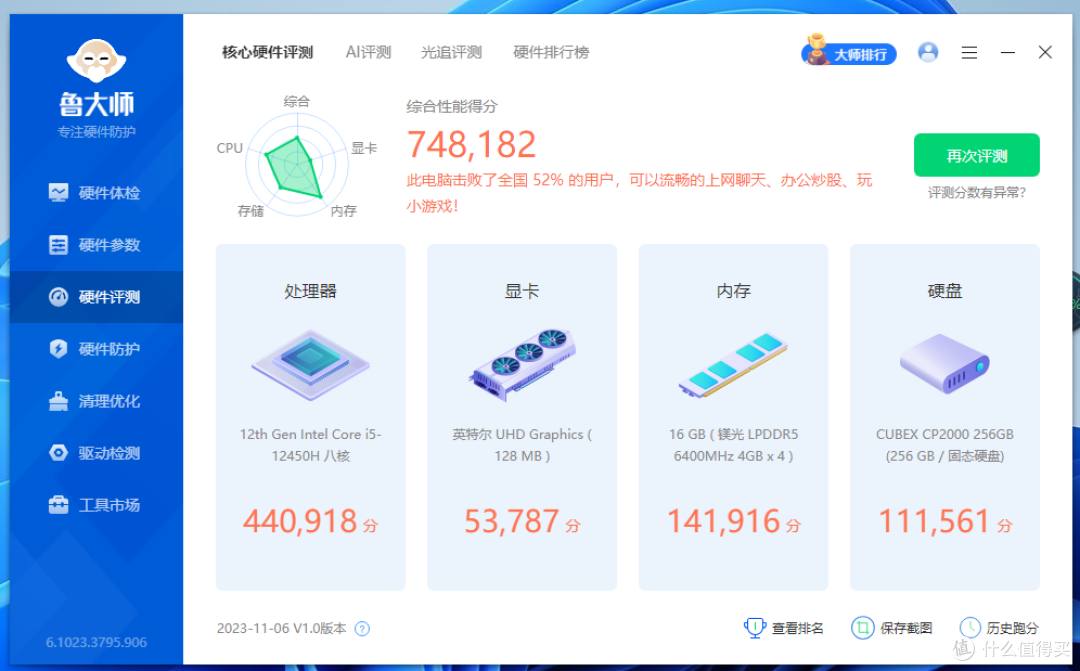Click the 查看排名 trophy icon
The height and width of the screenshot is (671, 1080).
pyautogui.click(x=755, y=628)
